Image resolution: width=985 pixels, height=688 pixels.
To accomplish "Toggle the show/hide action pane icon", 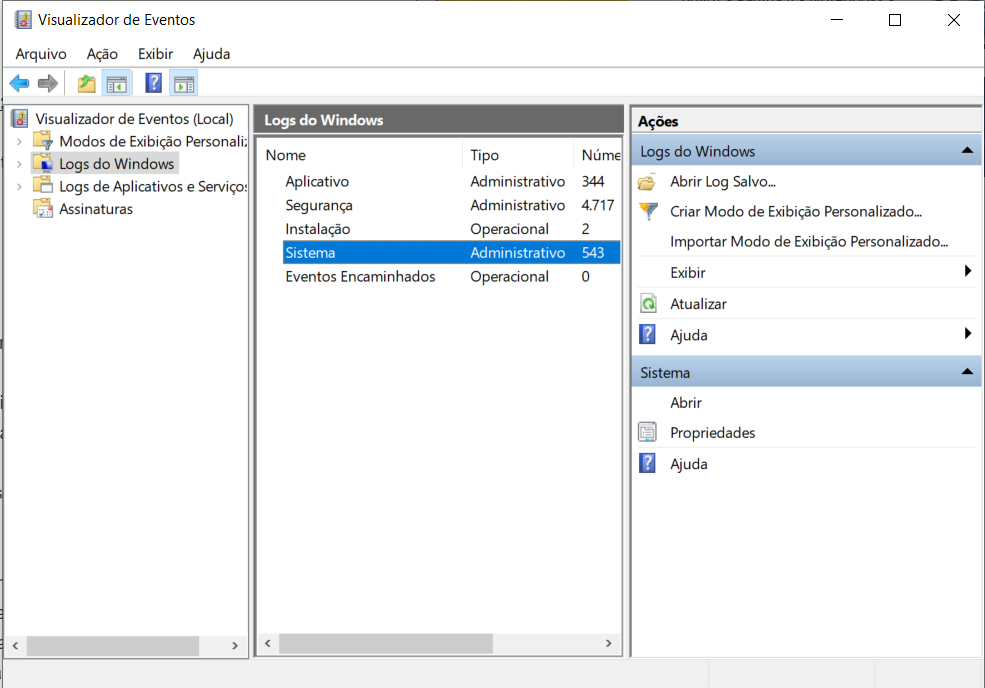I will pyautogui.click(x=183, y=84).
